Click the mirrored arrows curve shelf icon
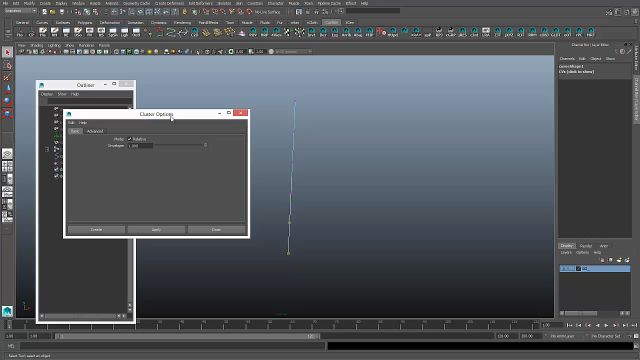Screen dimensions: 640x360 tap(183, 32)
